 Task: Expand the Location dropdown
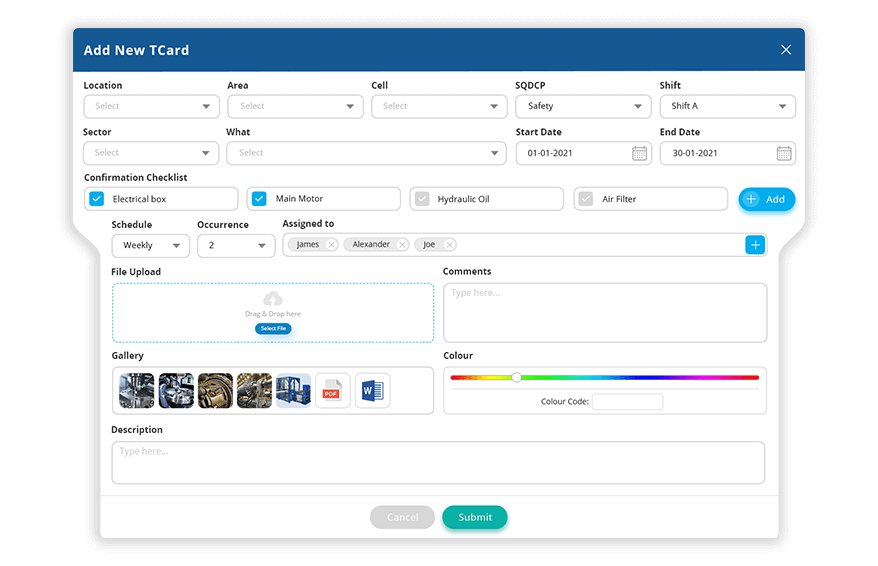click(151, 106)
